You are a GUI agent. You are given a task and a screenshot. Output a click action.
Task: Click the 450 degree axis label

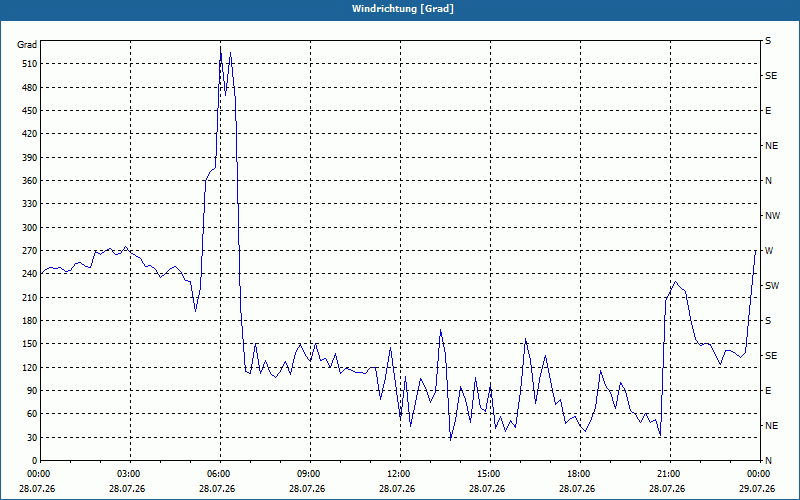(x=30, y=111)
